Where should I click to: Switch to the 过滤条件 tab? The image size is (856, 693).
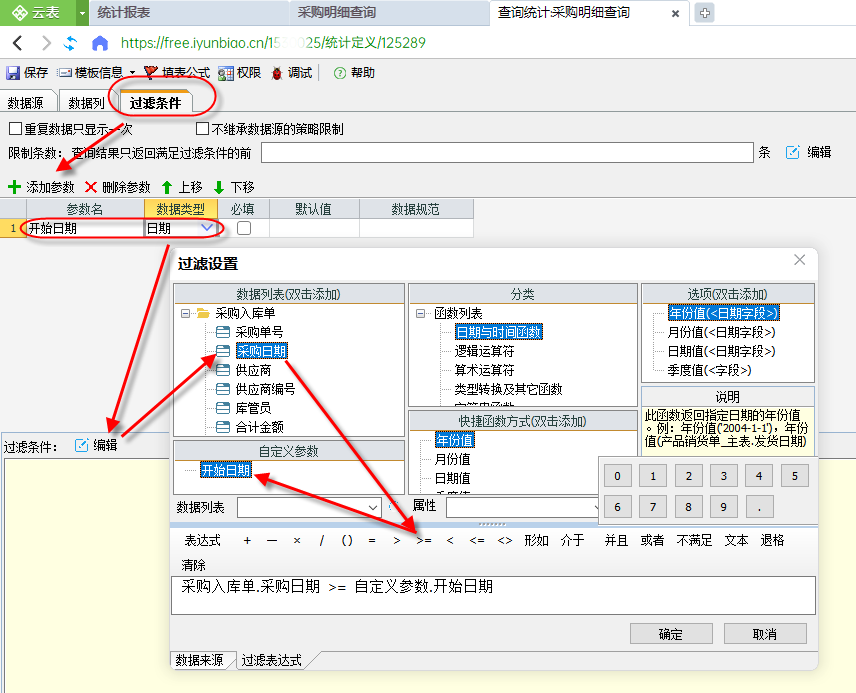point(155,103)
